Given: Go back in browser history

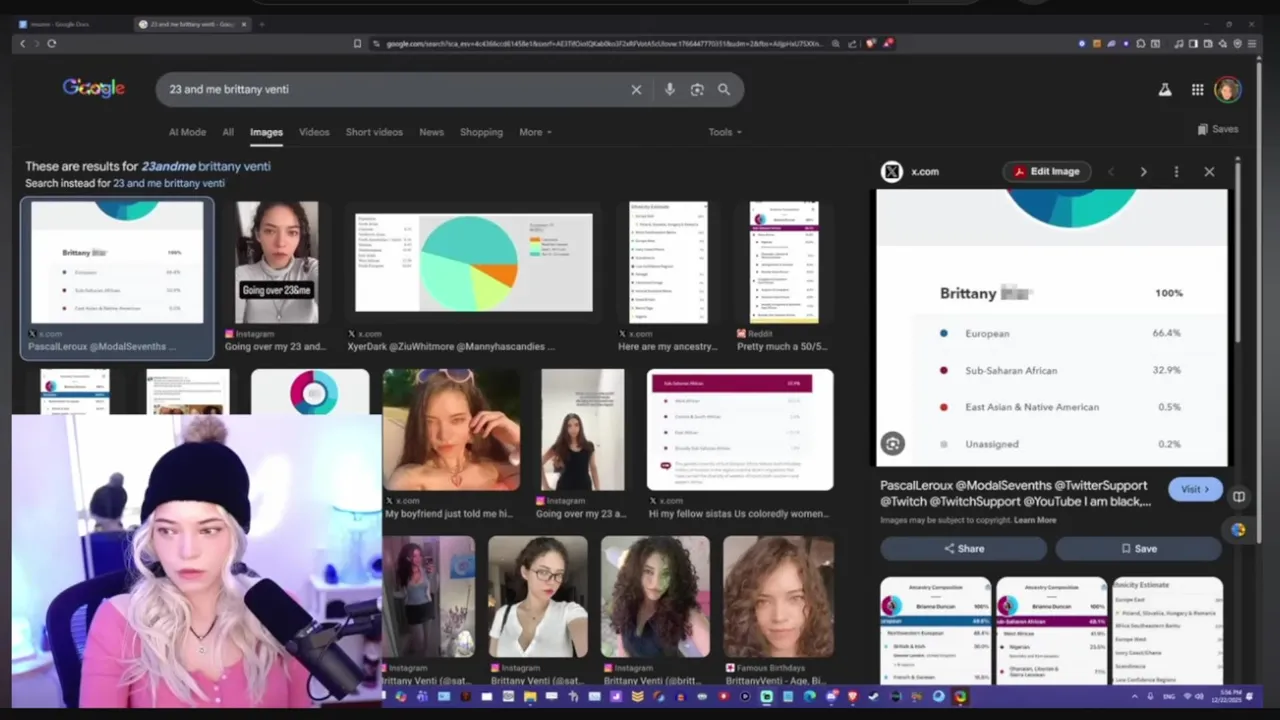Looking at the screenshot, I should tap(22, 43).
